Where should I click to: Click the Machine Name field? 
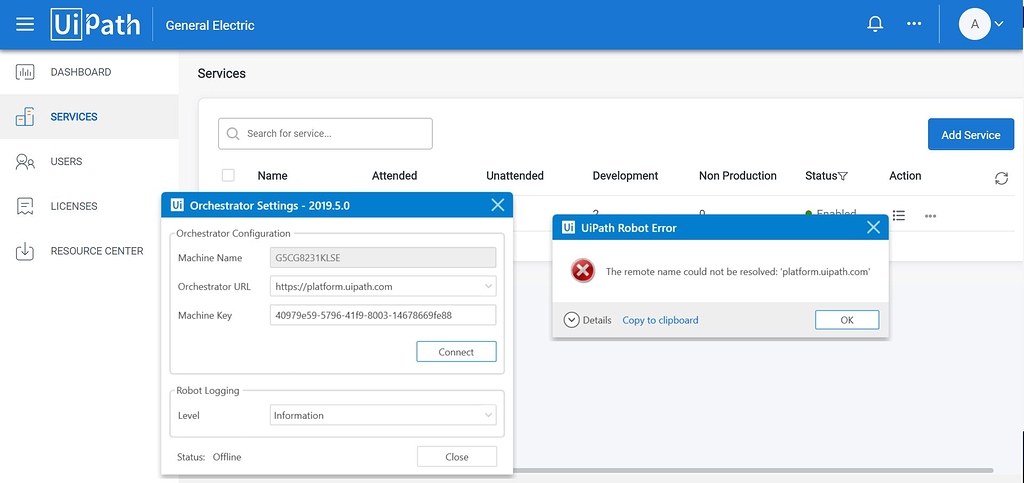coord(383,258)
